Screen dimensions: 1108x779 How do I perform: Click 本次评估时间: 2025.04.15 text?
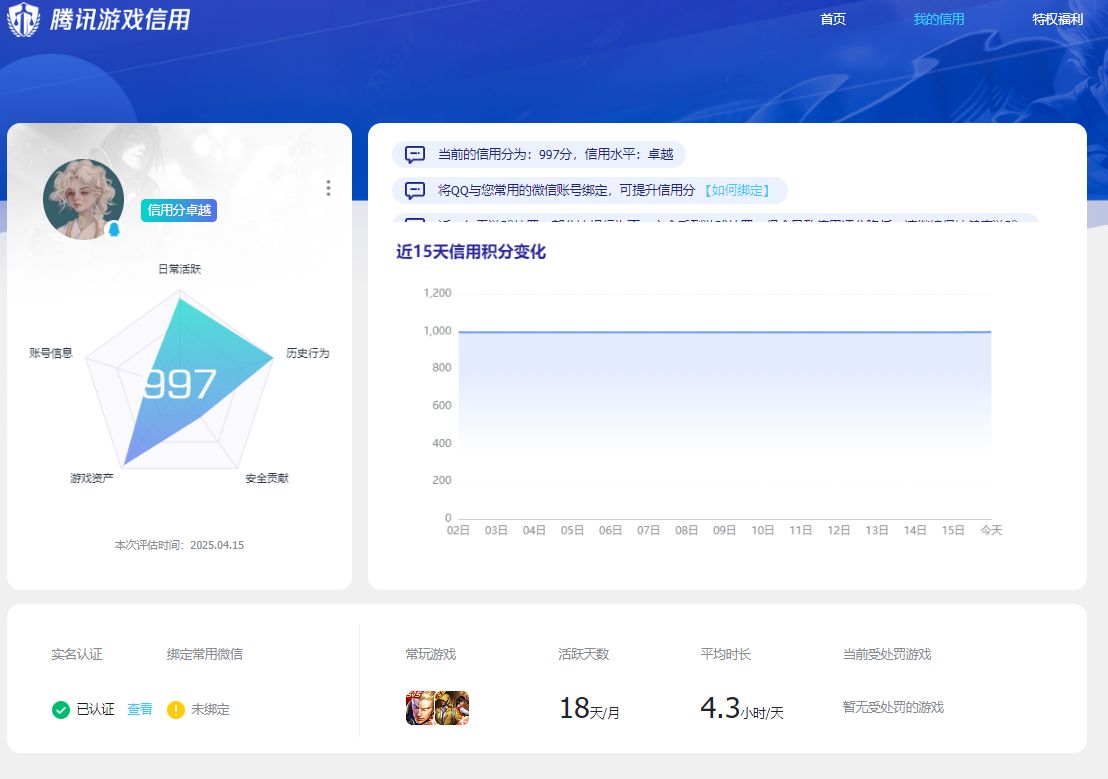tap(179, 545)
